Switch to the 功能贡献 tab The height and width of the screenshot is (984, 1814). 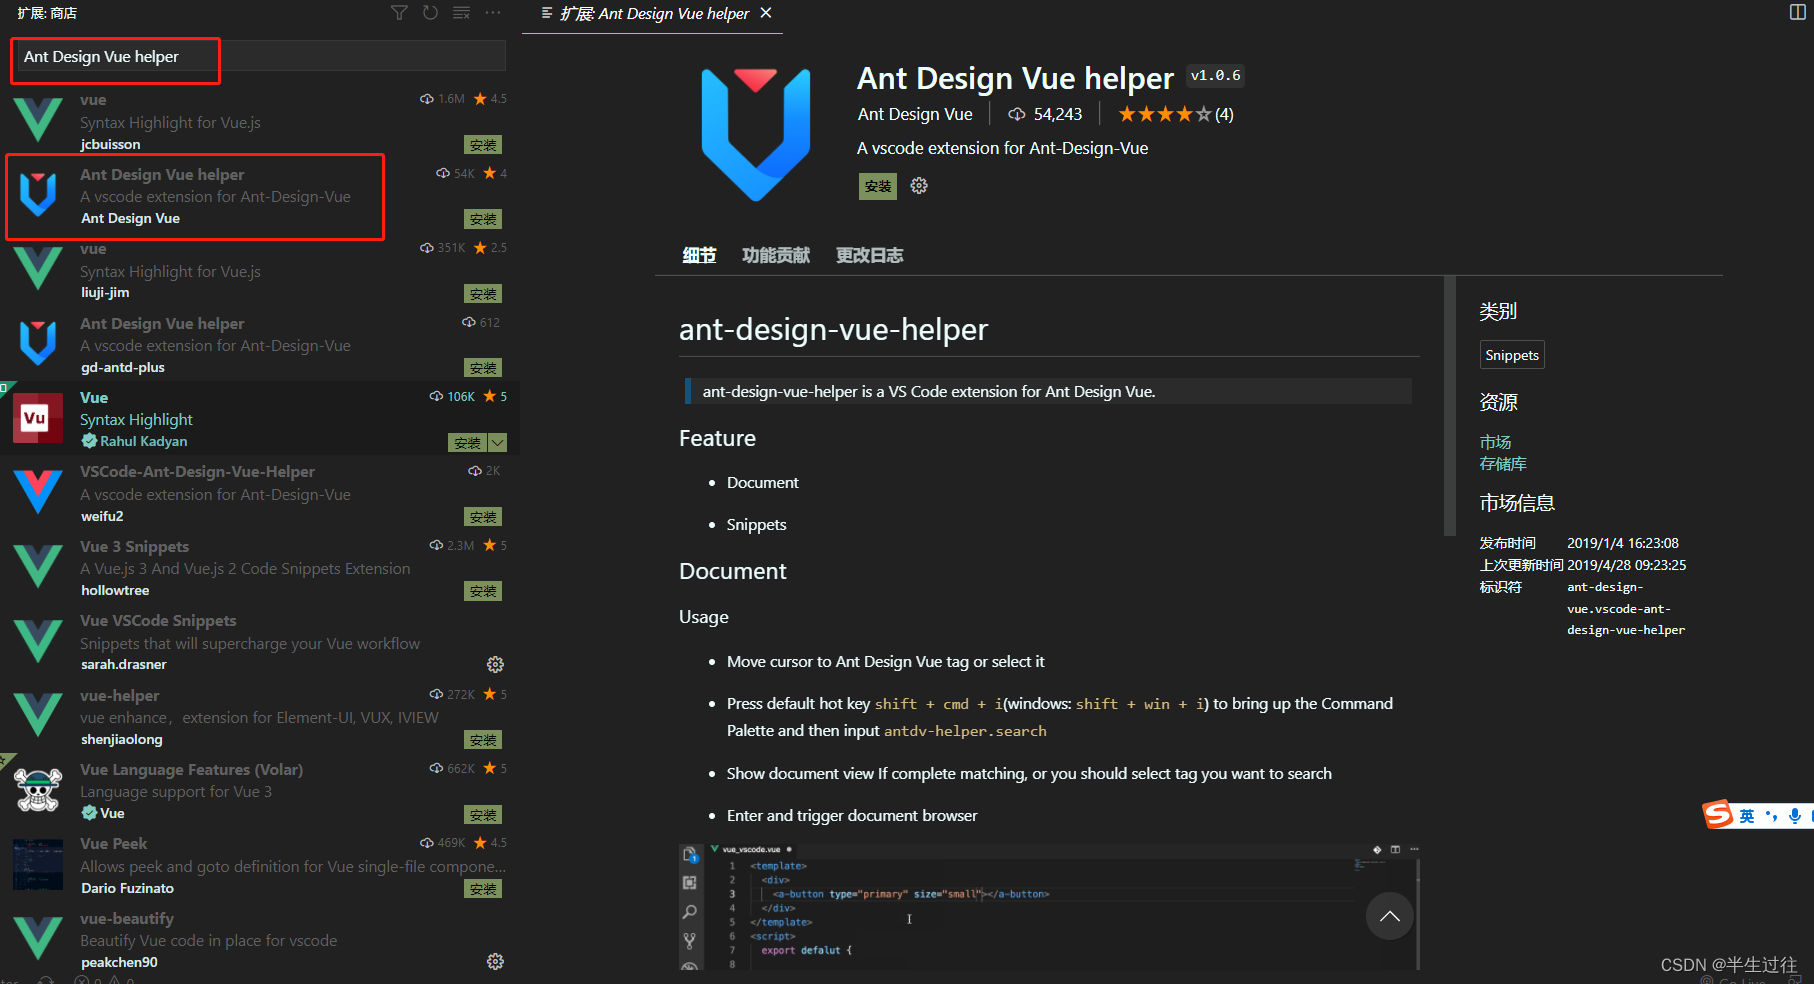pyautogui.click(x=776, y=255)
